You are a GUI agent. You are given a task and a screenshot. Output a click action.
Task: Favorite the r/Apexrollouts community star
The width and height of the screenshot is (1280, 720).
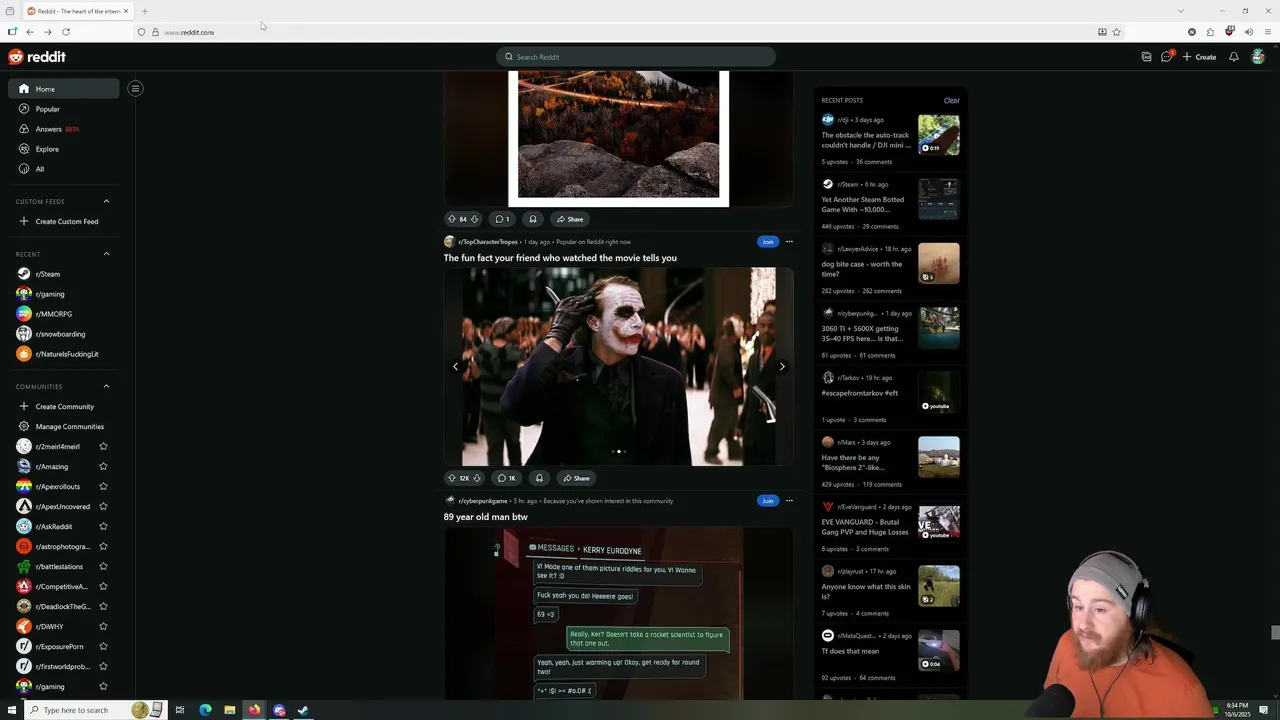[103, 486]
